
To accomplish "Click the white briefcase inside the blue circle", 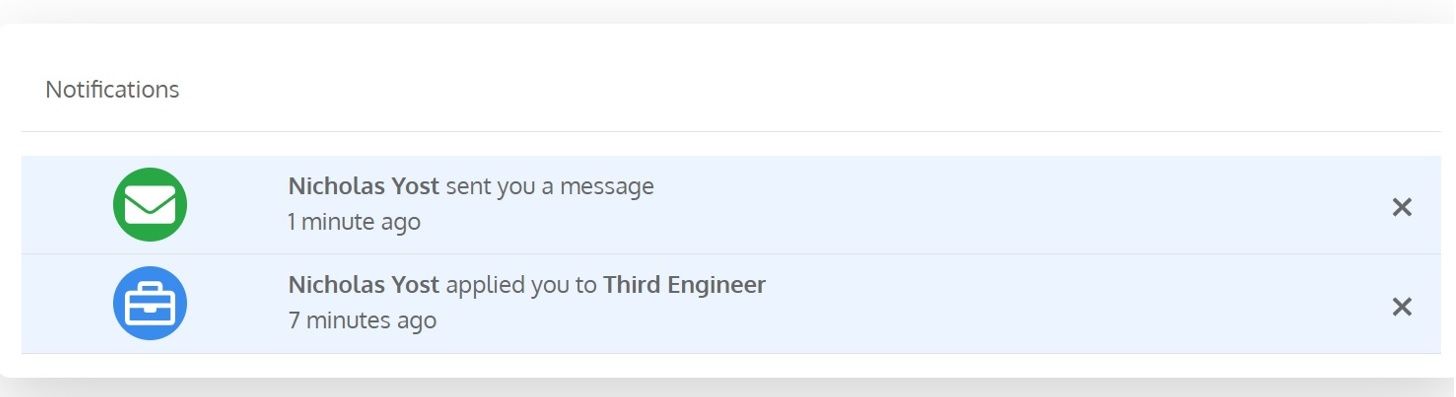I will pos(150,304).
